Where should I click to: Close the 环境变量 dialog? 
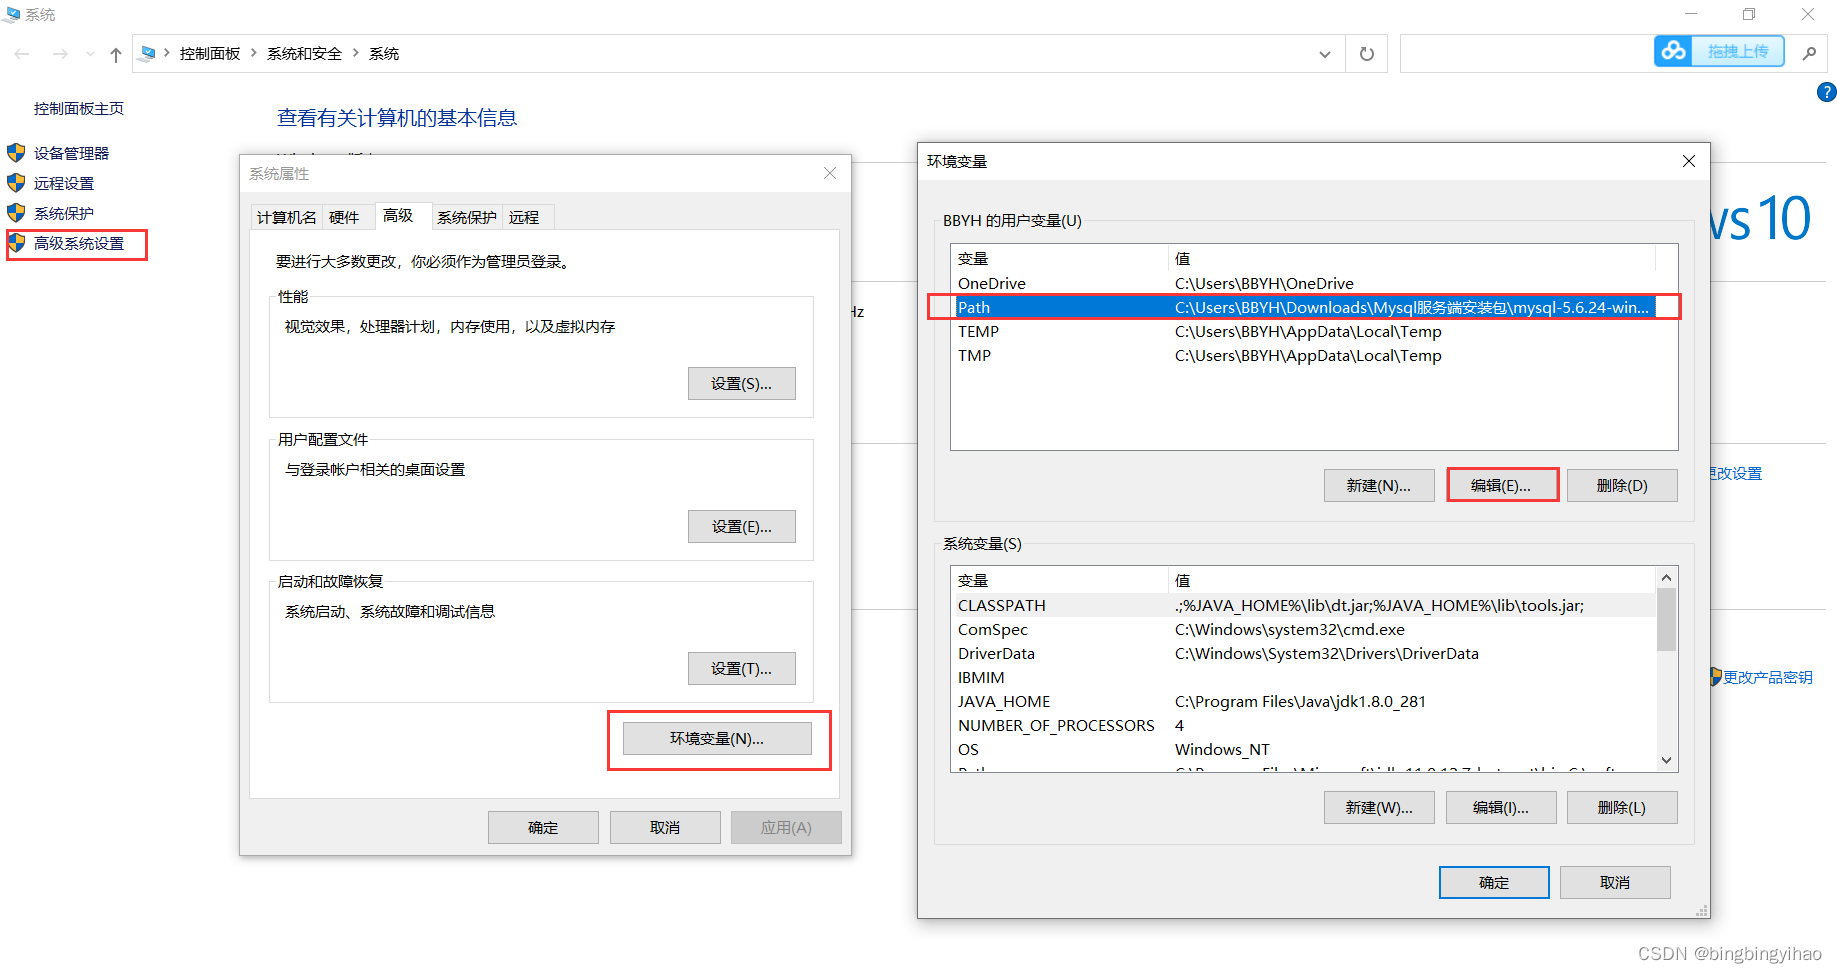(x=1689, y=161)
